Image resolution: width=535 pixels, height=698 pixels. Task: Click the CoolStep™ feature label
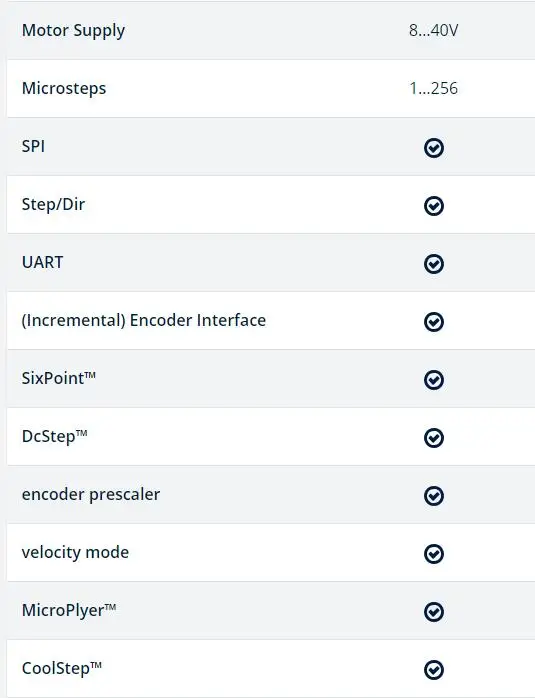point(62,668)
